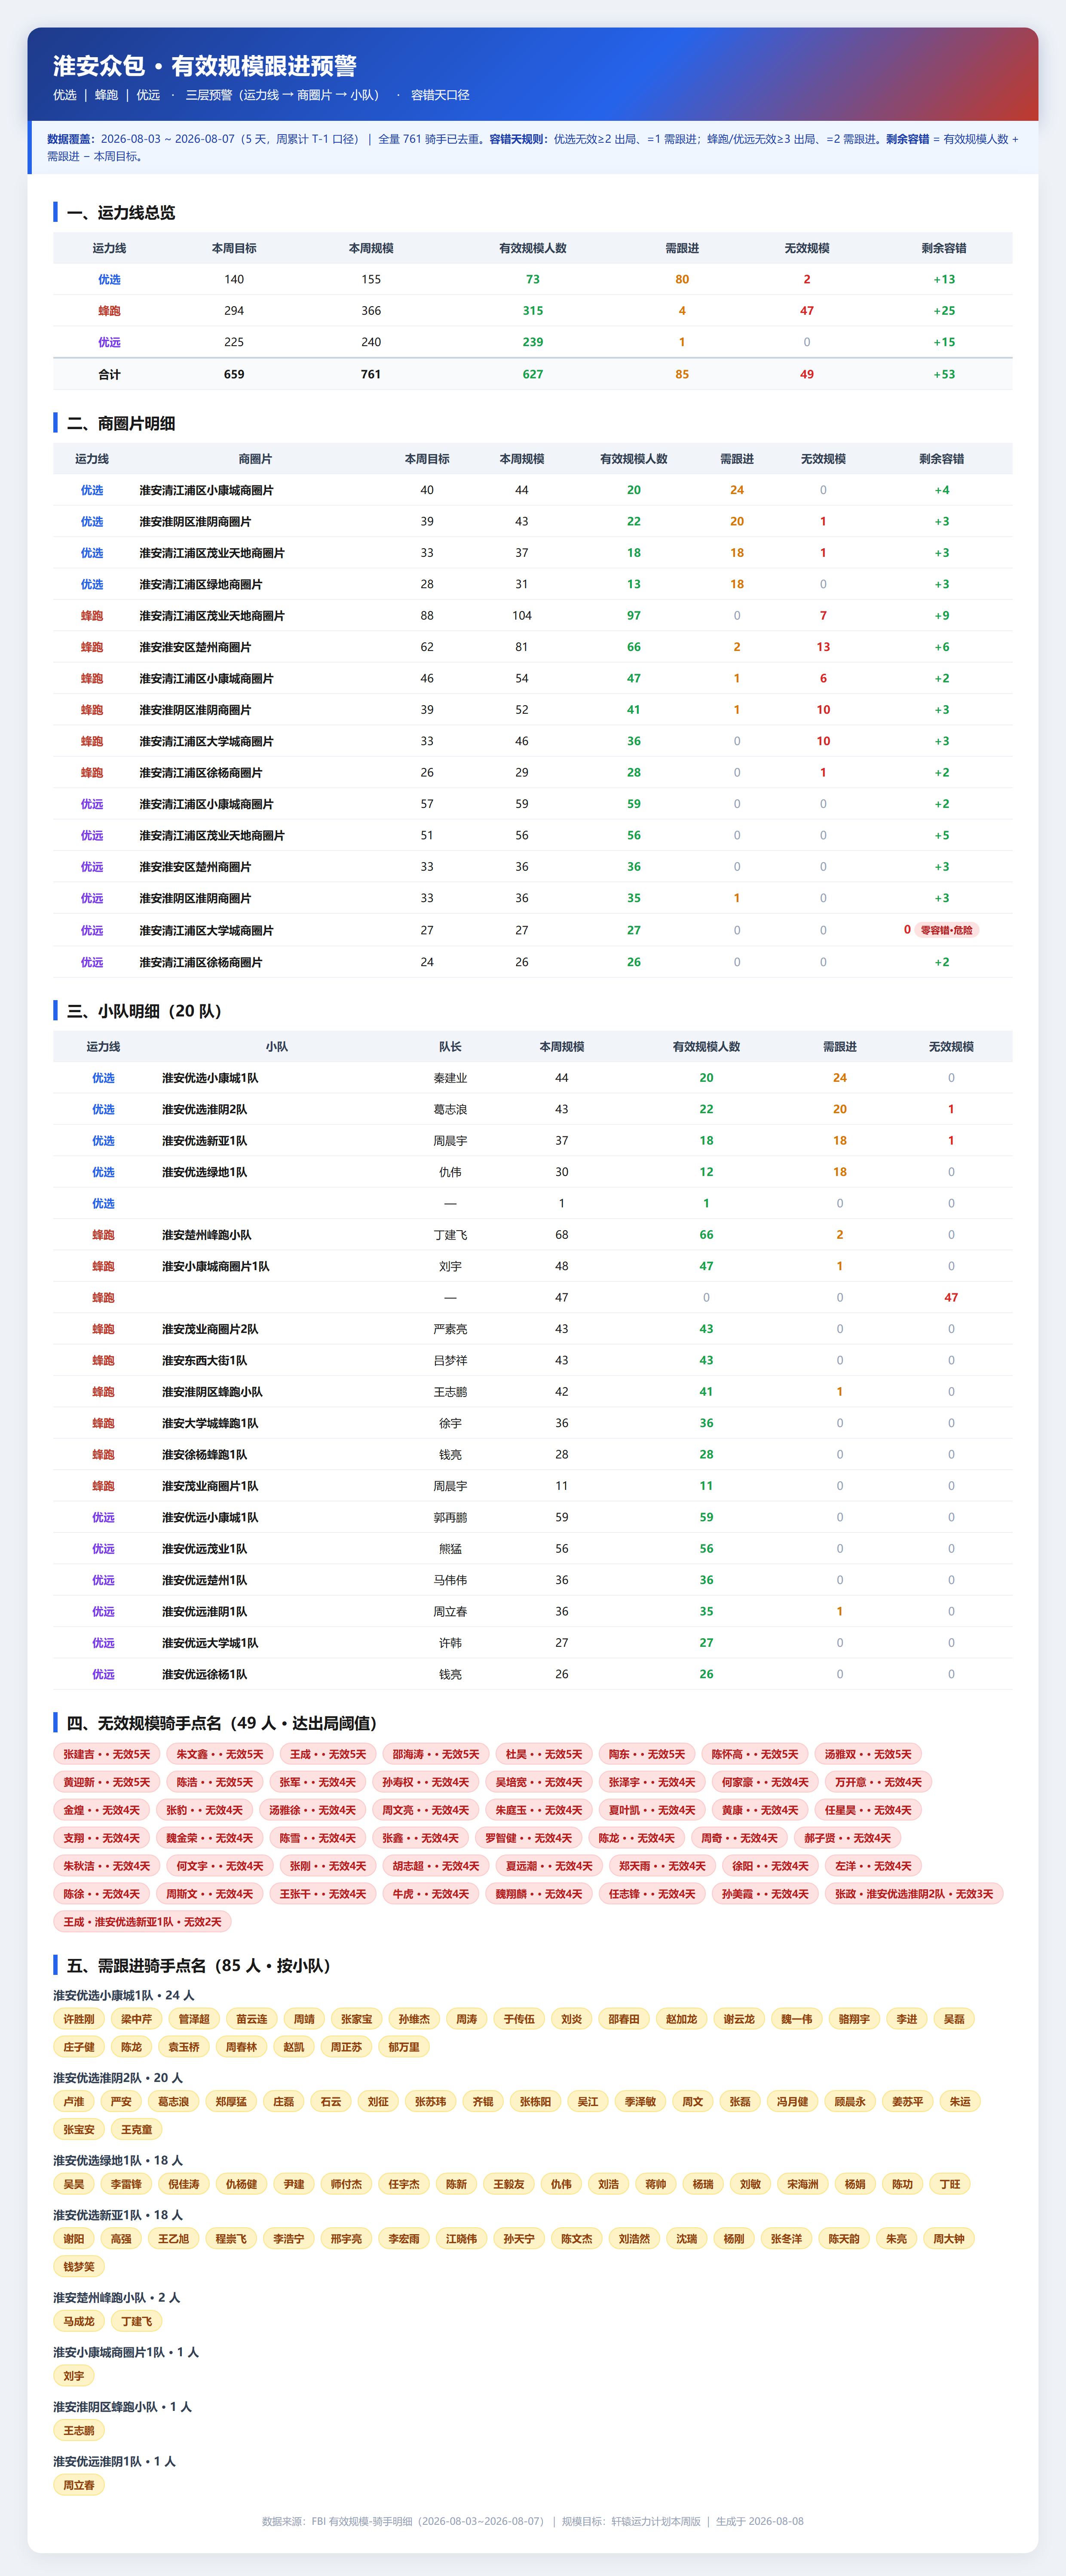
Task: Click the chip 魏翔麟 · · 无效4天
Action: tap(539, 1894)
